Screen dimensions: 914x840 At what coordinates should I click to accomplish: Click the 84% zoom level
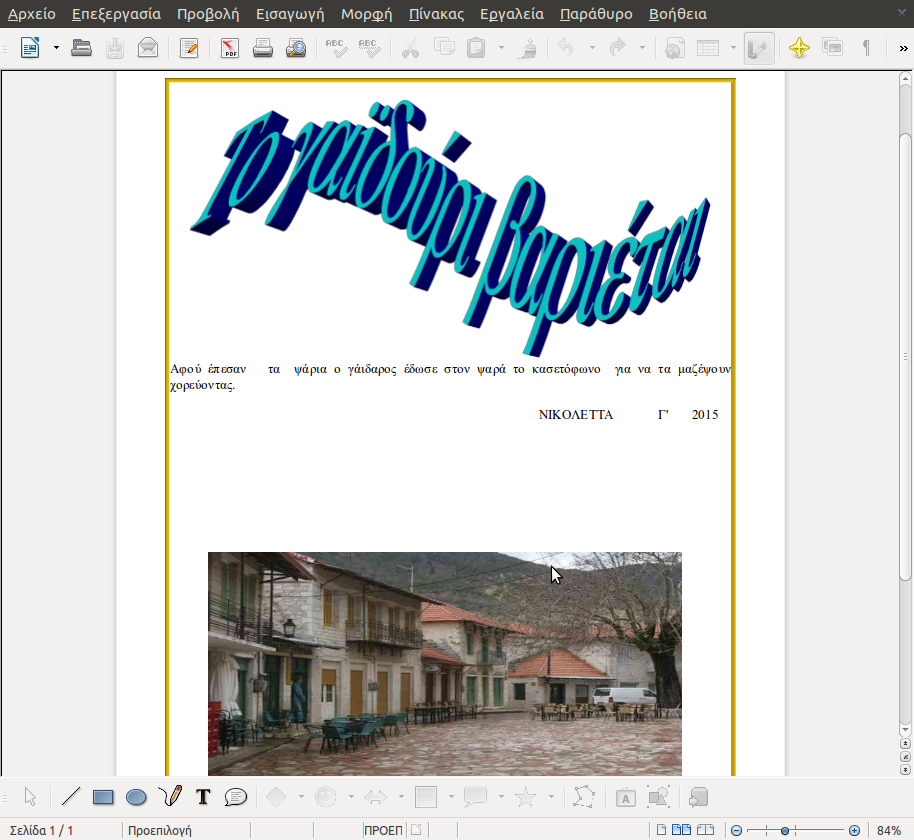[889, 831]
